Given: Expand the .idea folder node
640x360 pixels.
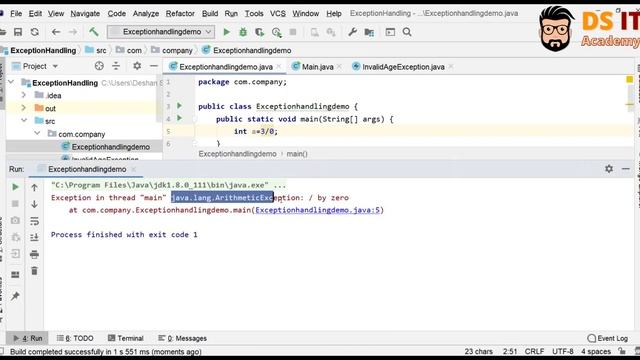Looking at the screenshot, I should (x=24, y=95).
